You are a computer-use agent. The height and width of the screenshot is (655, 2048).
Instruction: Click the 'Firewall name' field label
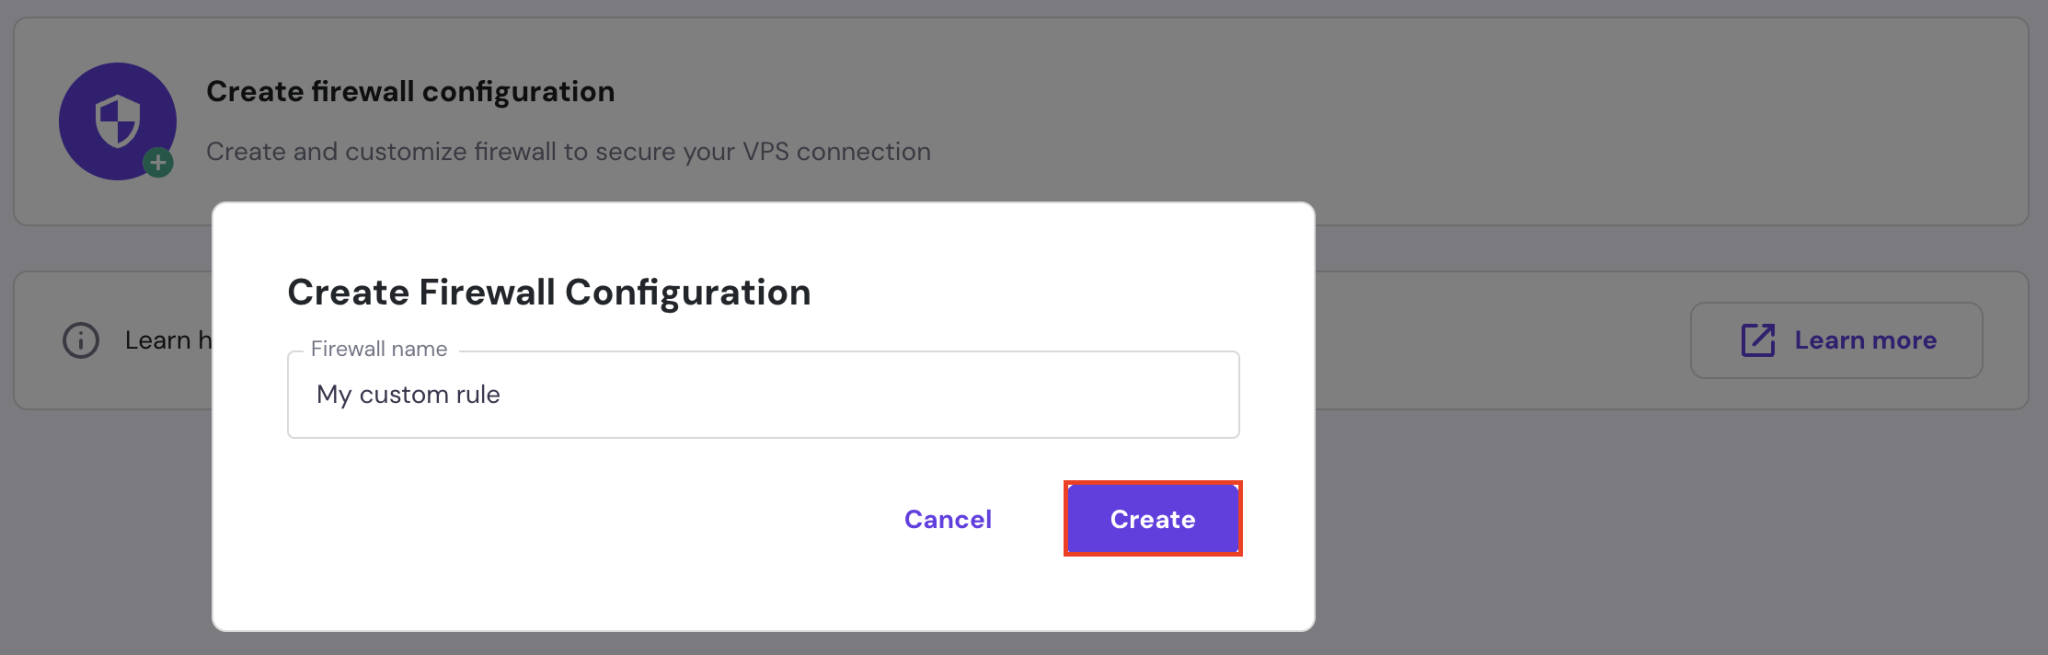[x=377, y=348]
